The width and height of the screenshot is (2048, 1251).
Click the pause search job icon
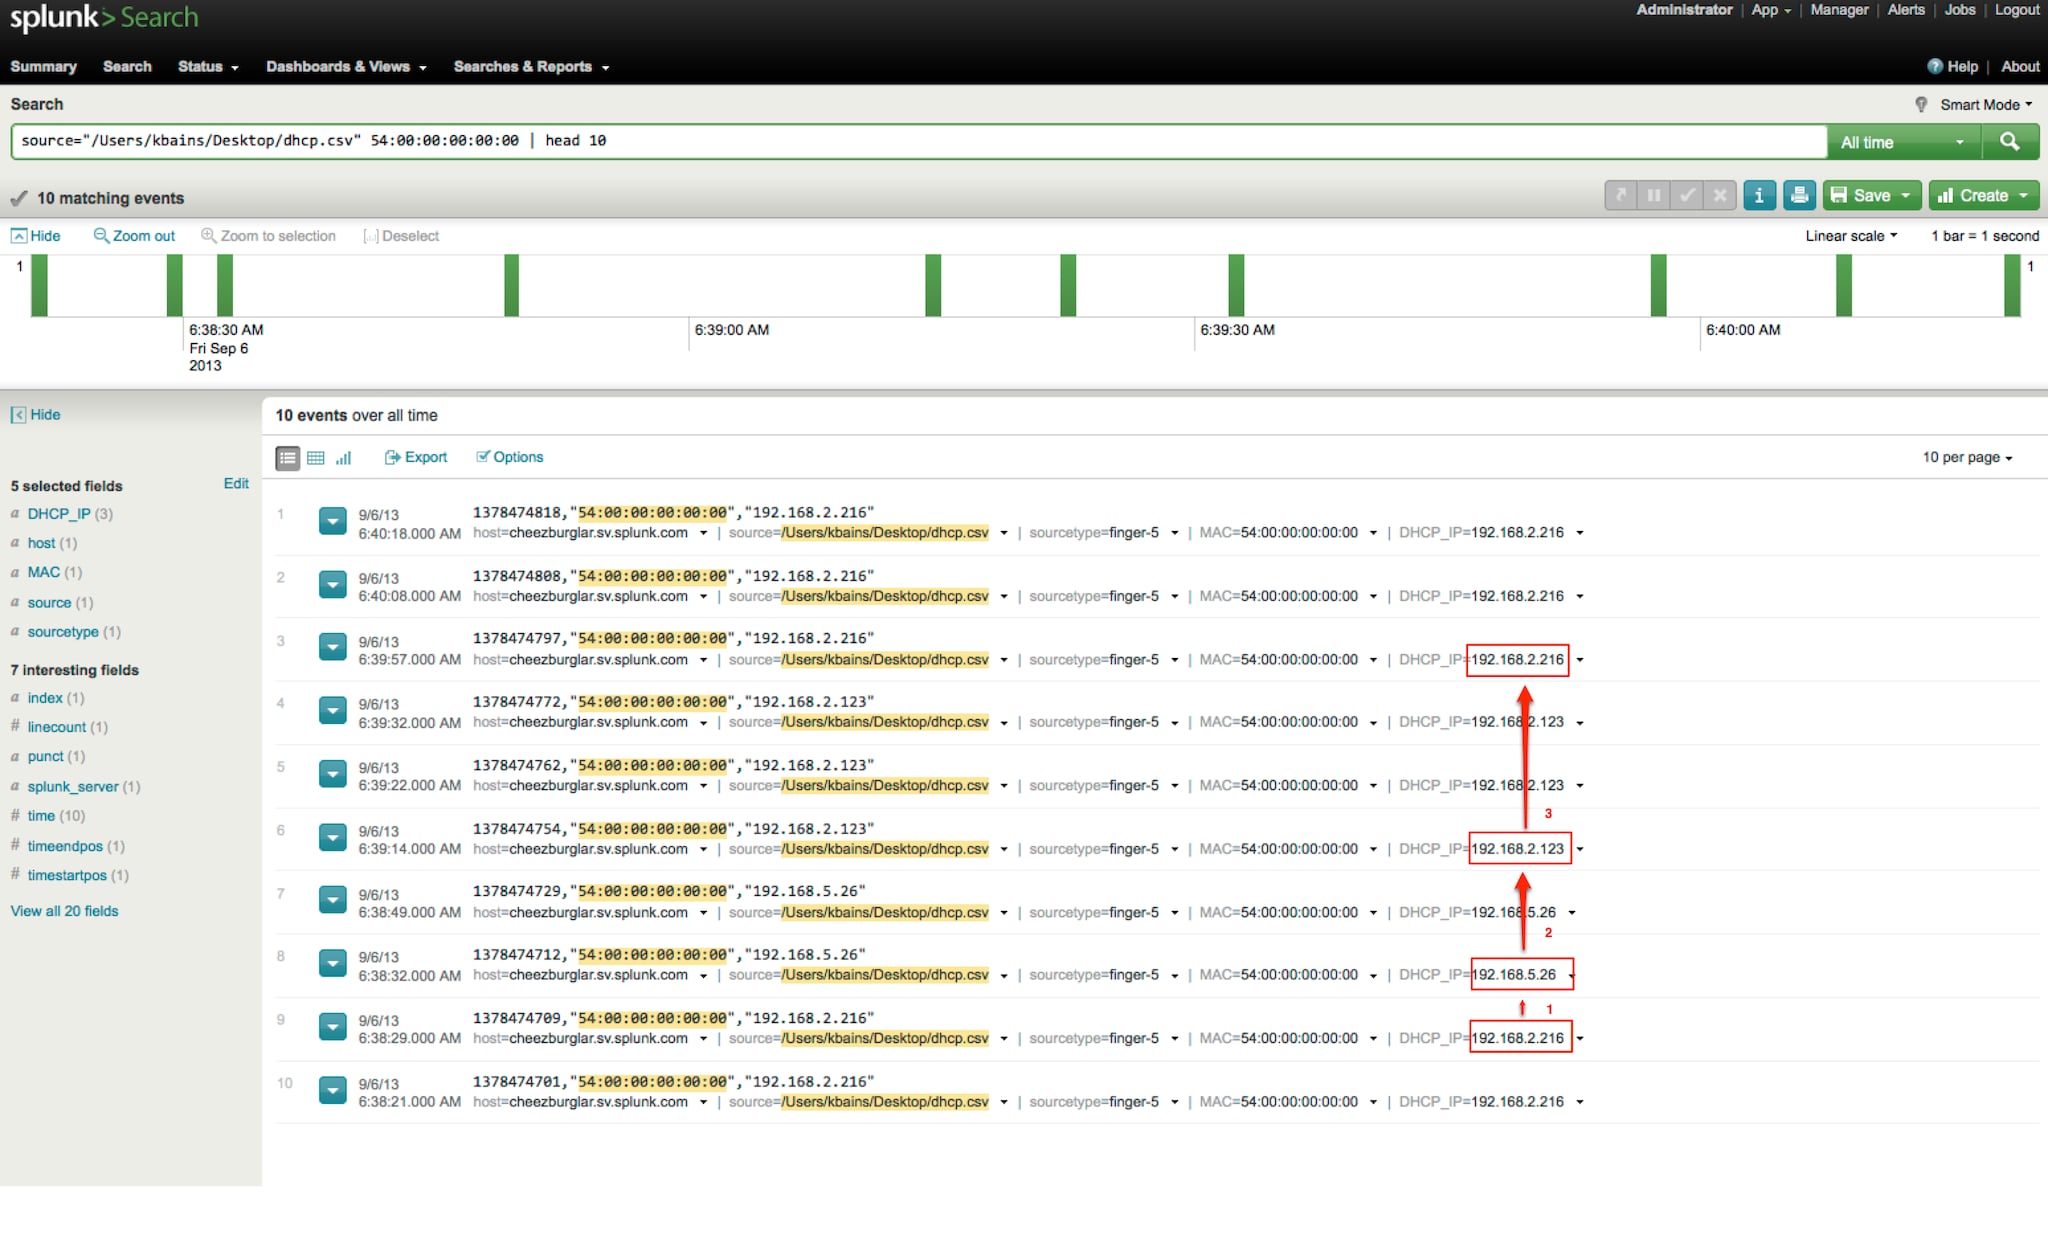coord(1654,196)
